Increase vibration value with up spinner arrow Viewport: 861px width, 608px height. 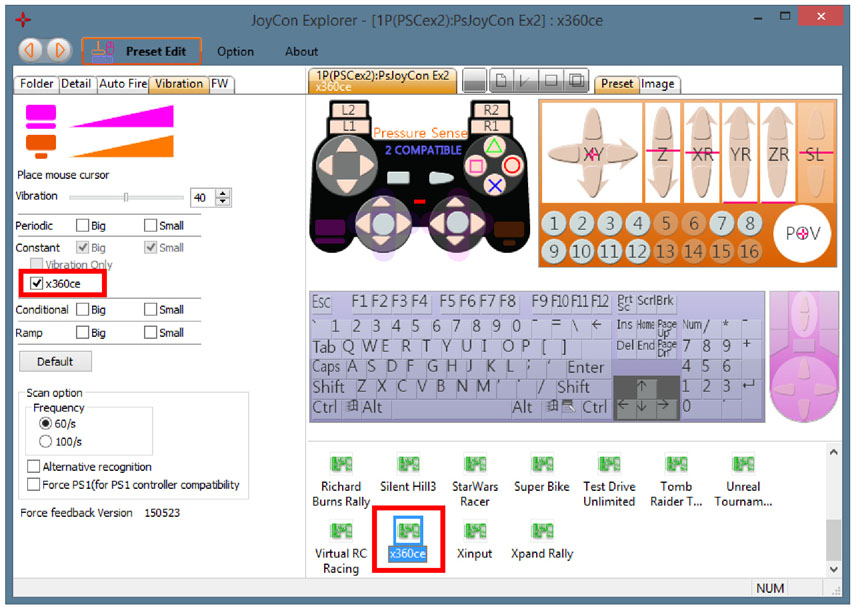coord(223,193)
